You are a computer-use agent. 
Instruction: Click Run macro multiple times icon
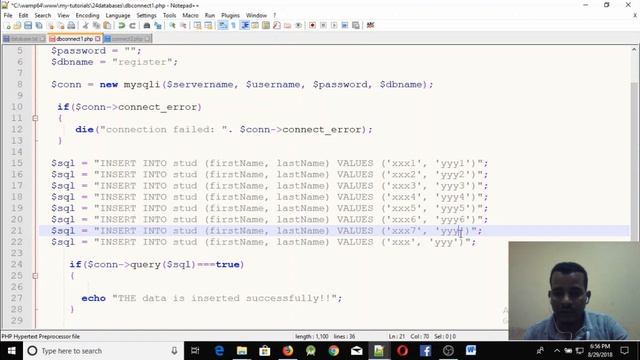pos(345,25)
